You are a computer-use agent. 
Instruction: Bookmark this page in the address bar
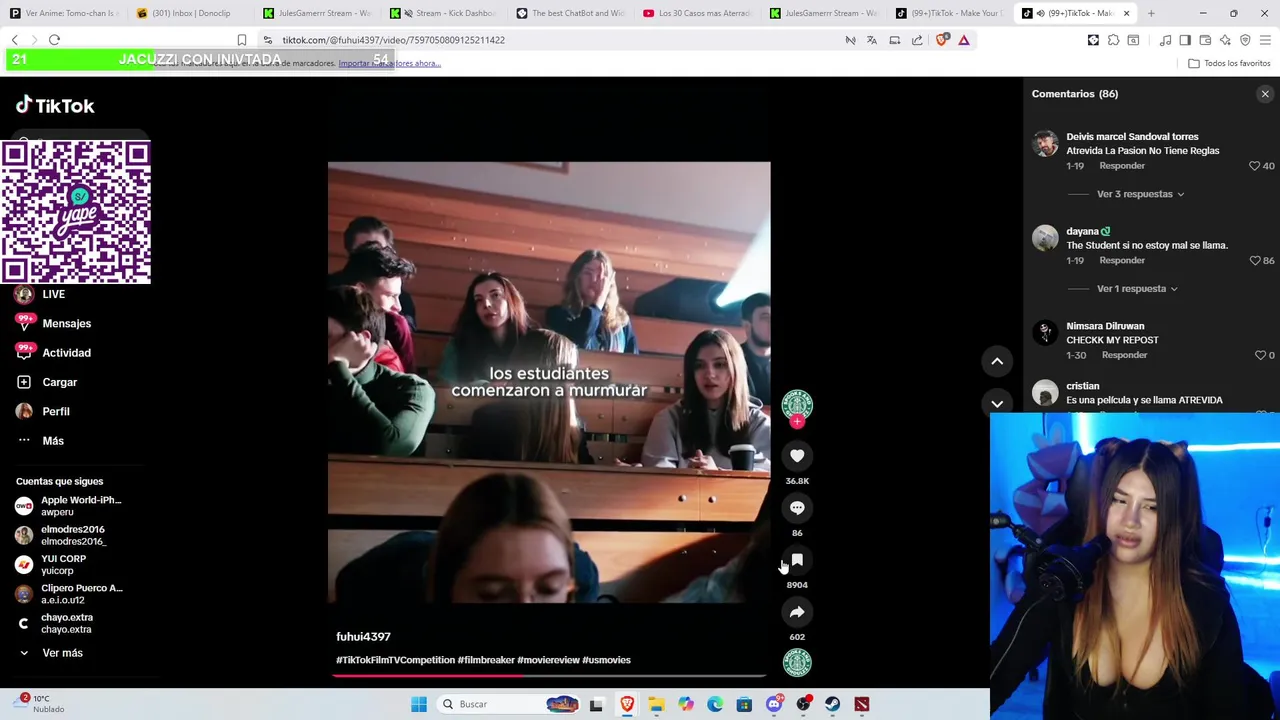click(x=241, y=40)
